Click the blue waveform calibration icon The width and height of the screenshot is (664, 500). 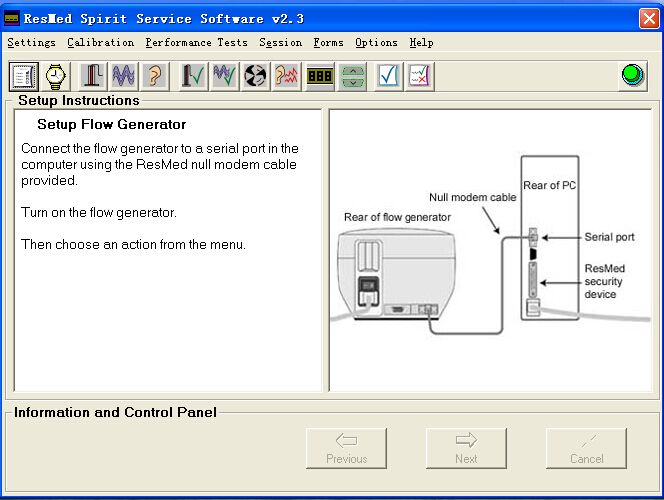click(x=123, y=77)
